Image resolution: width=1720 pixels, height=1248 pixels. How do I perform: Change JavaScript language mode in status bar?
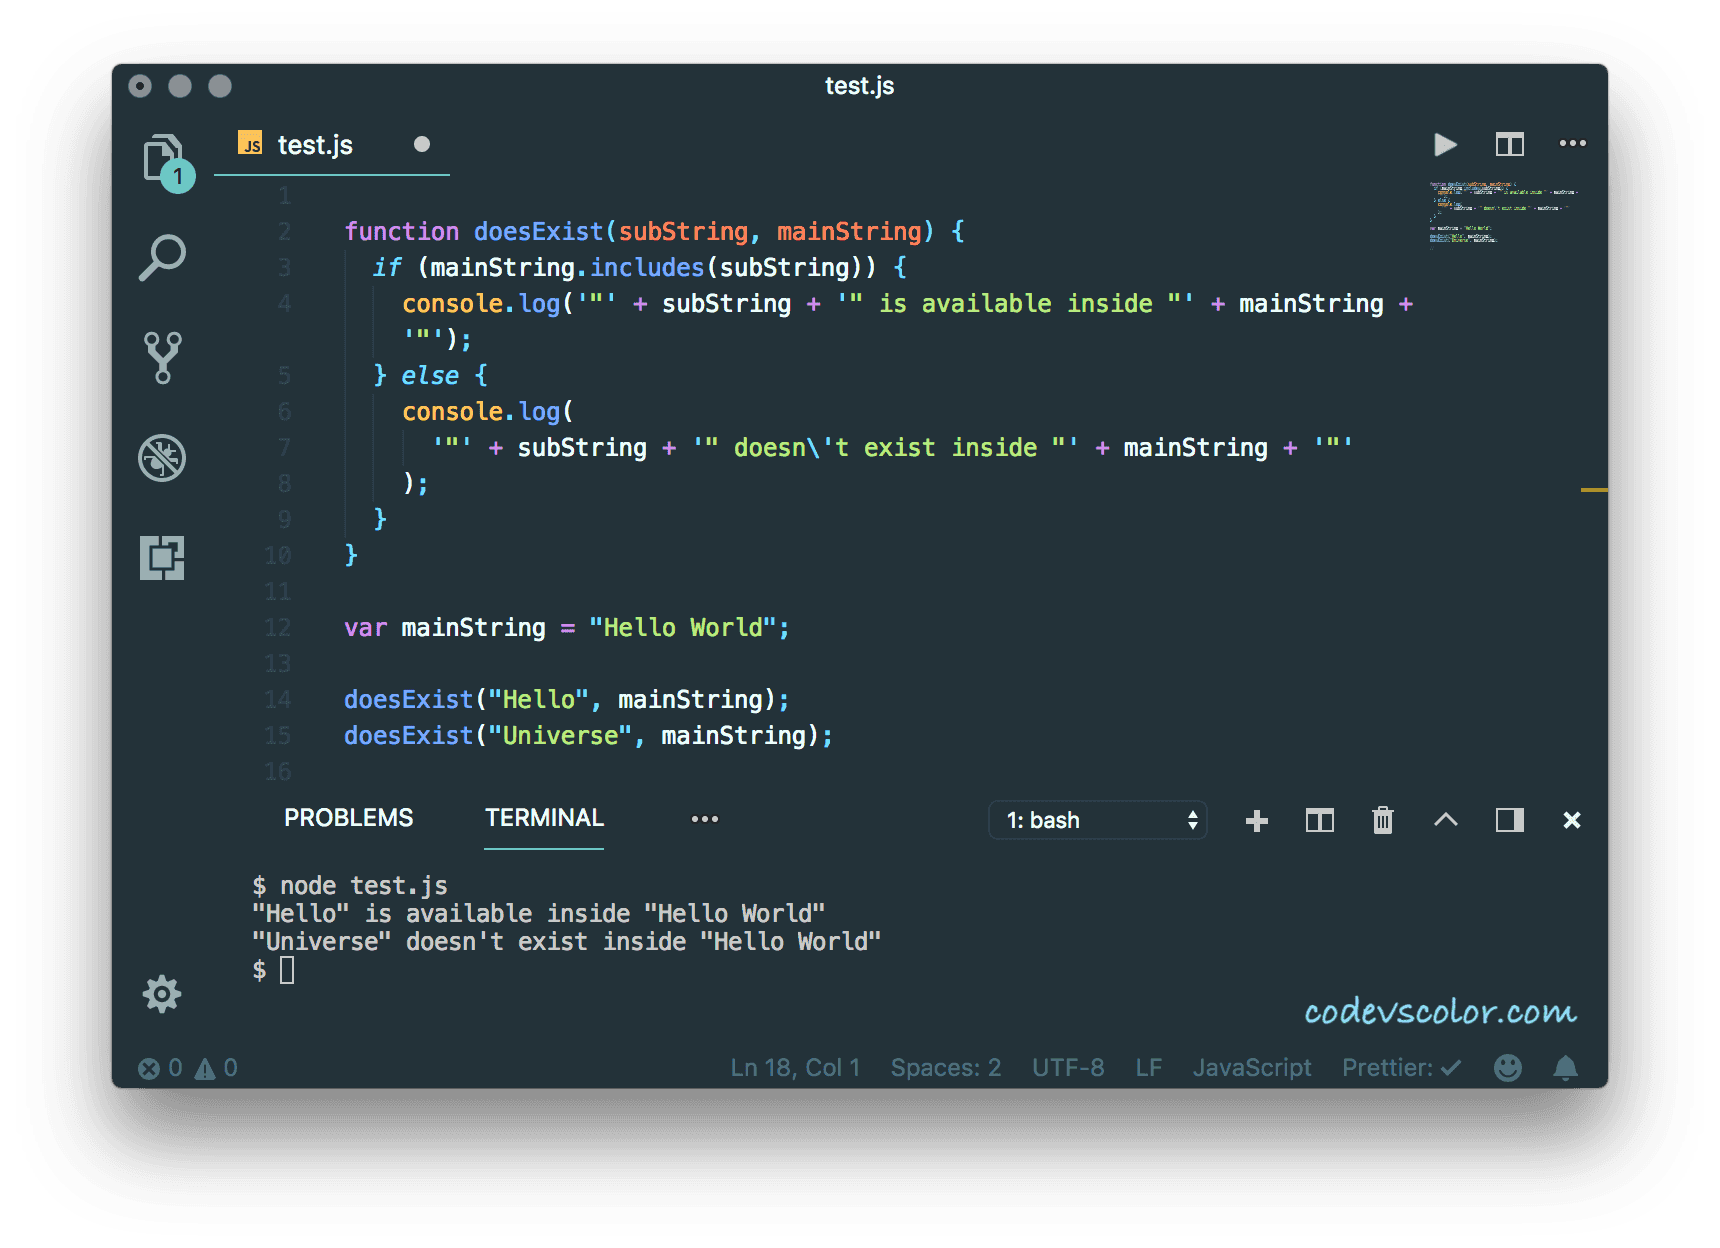click(x=1252, y=1067)
